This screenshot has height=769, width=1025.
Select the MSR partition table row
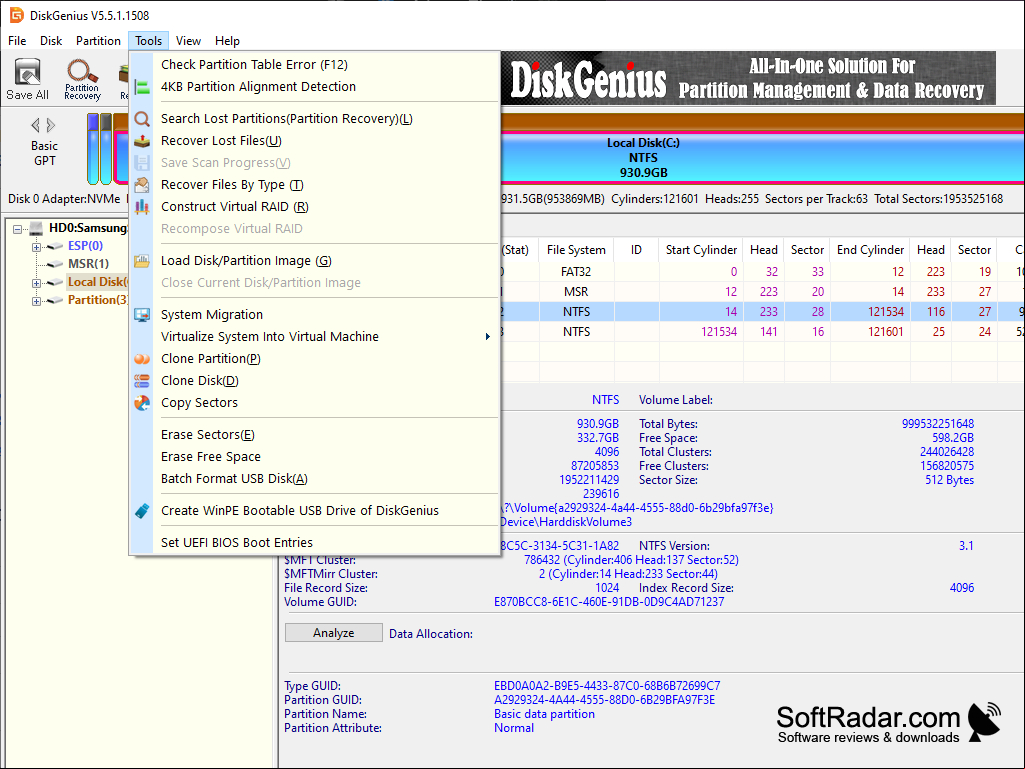pyautogui.click(x=762, y=292)
